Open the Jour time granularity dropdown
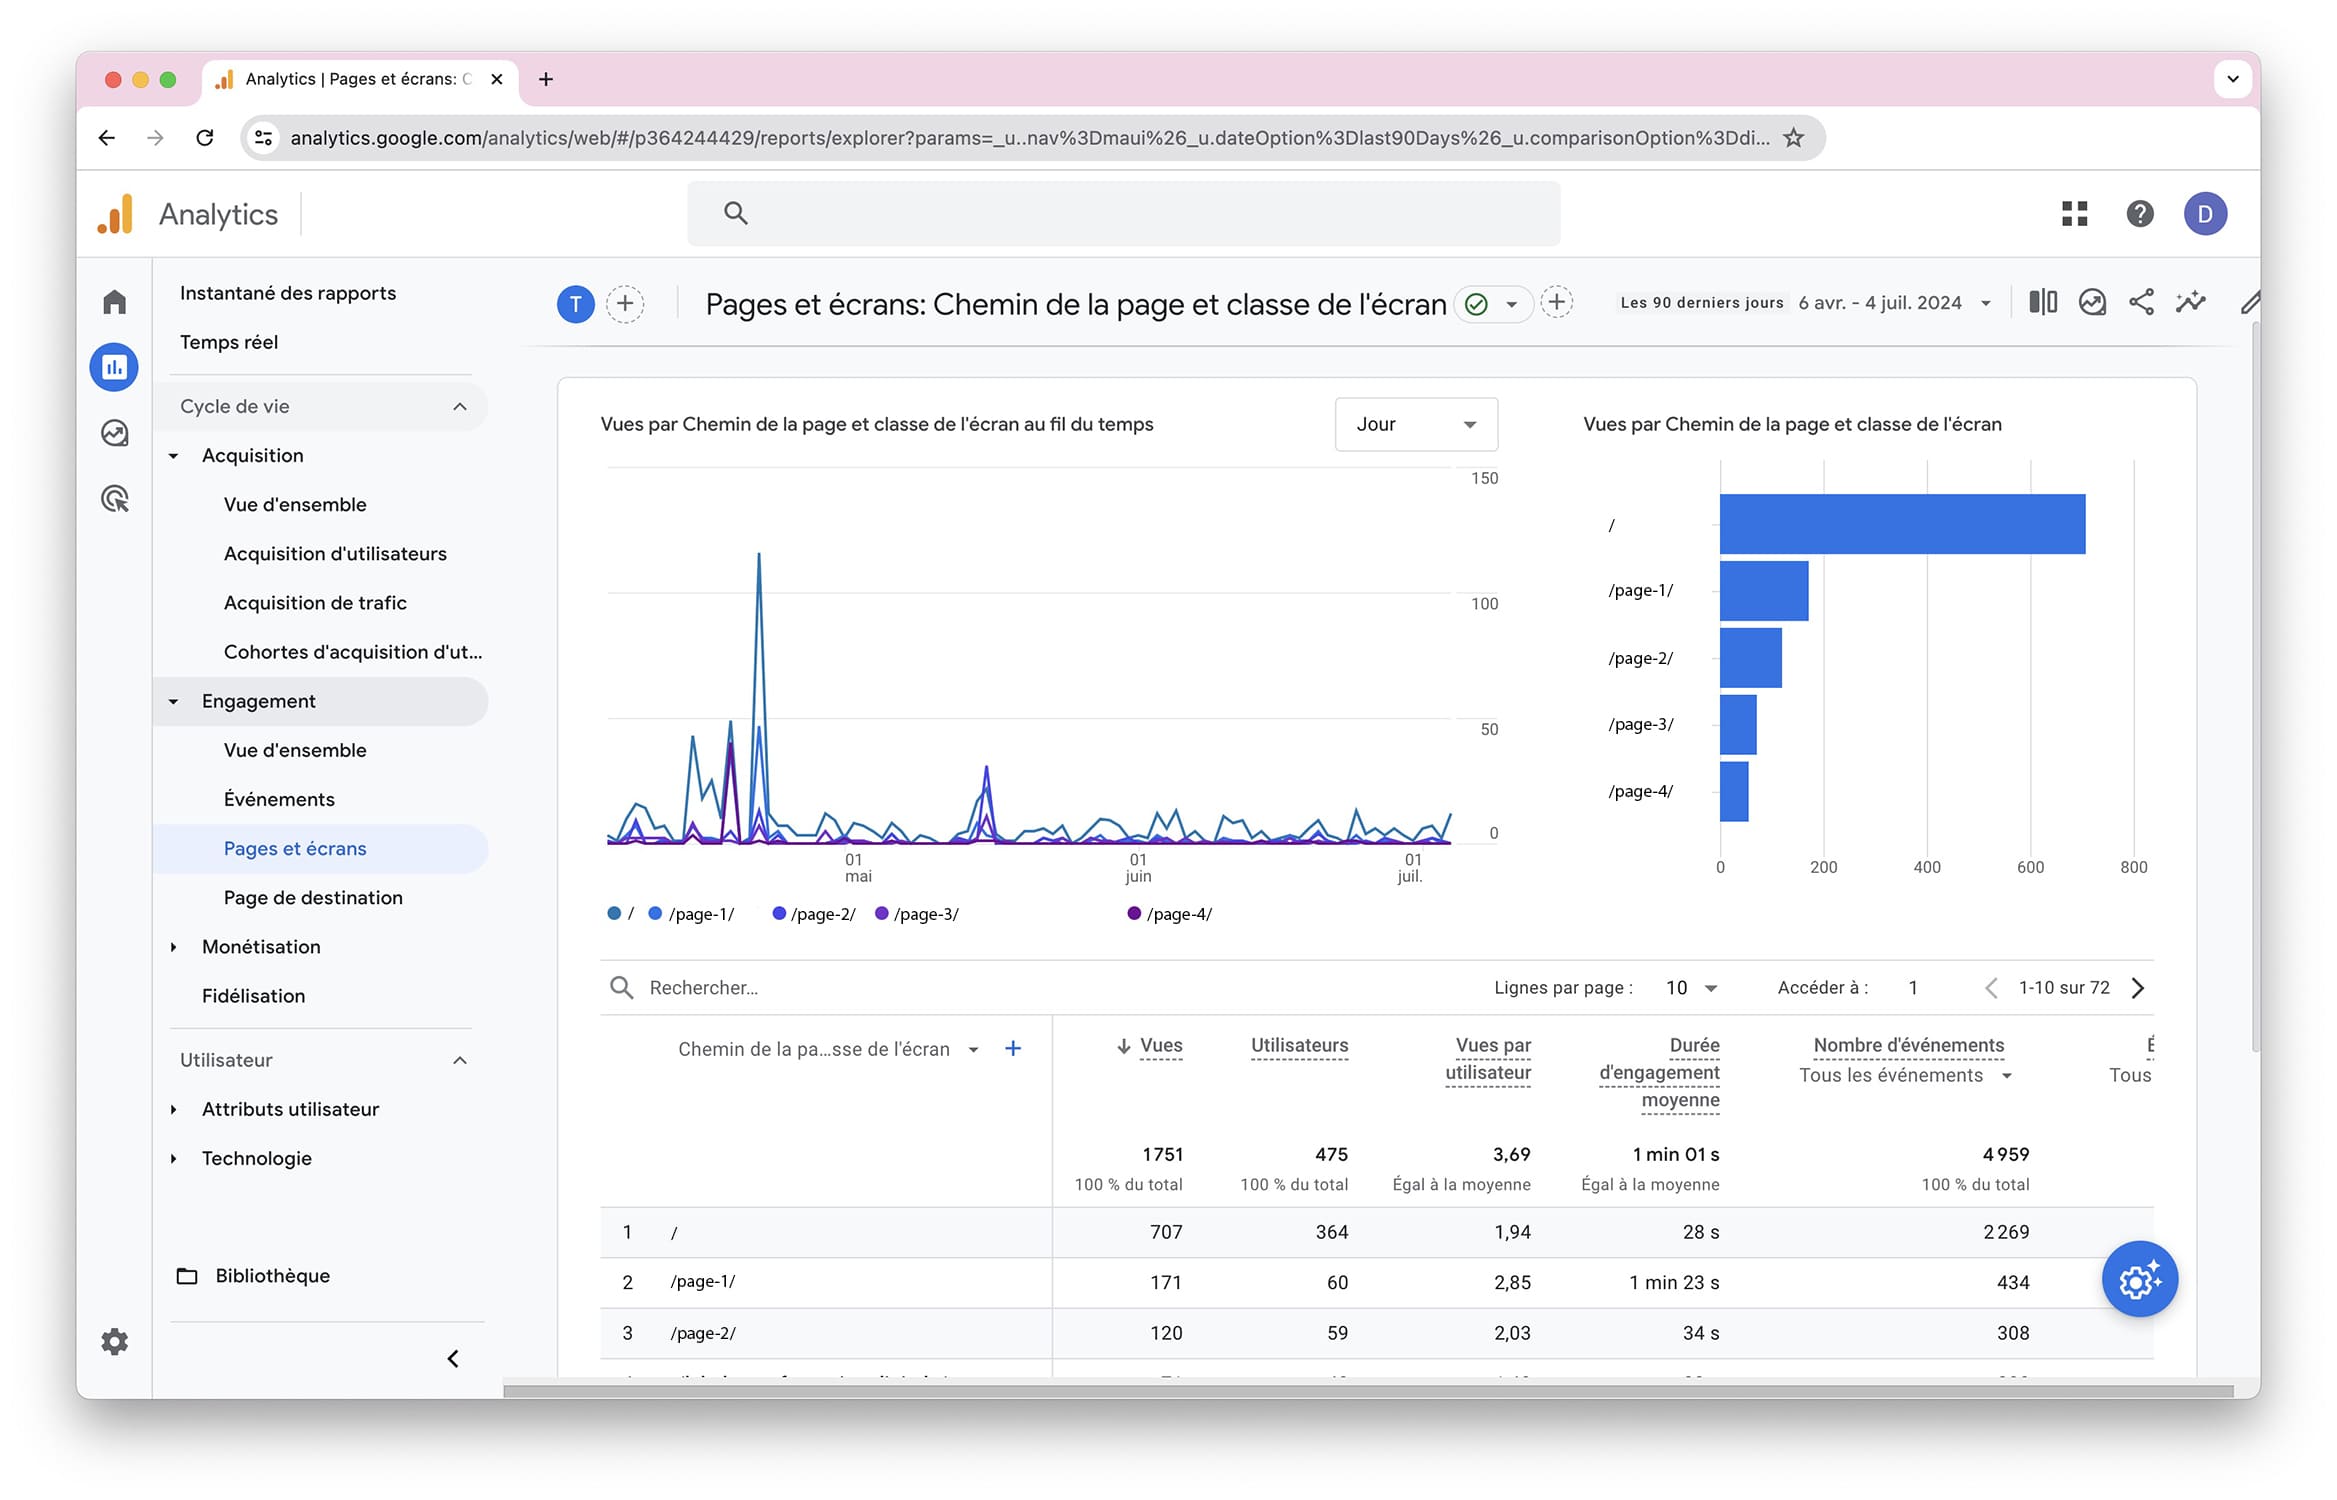The width and height of the screenshot is (2337, 1500). click(x=1415, y=424)
